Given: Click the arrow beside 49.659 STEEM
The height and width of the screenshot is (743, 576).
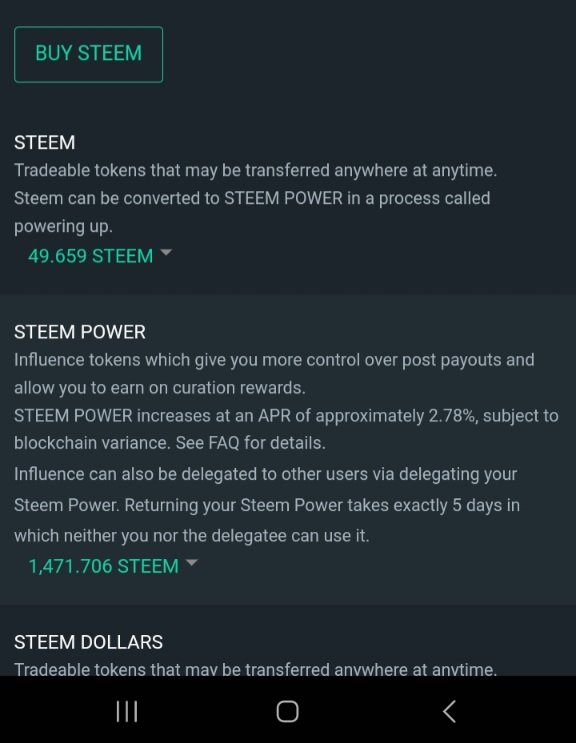Looking at the screenshot, I should (x=166, y=253).
